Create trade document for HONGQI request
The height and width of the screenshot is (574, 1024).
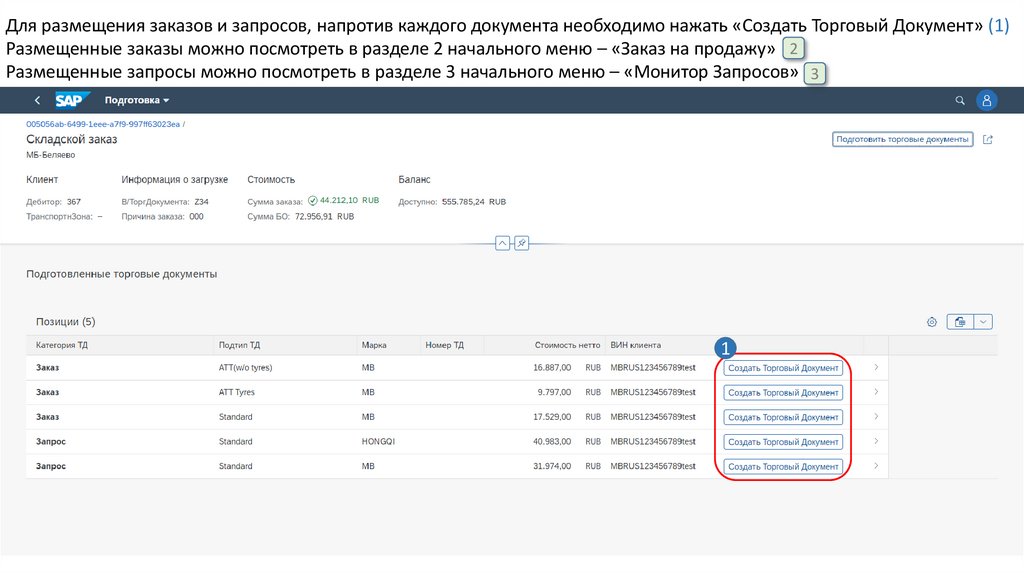tap(783, 441)
